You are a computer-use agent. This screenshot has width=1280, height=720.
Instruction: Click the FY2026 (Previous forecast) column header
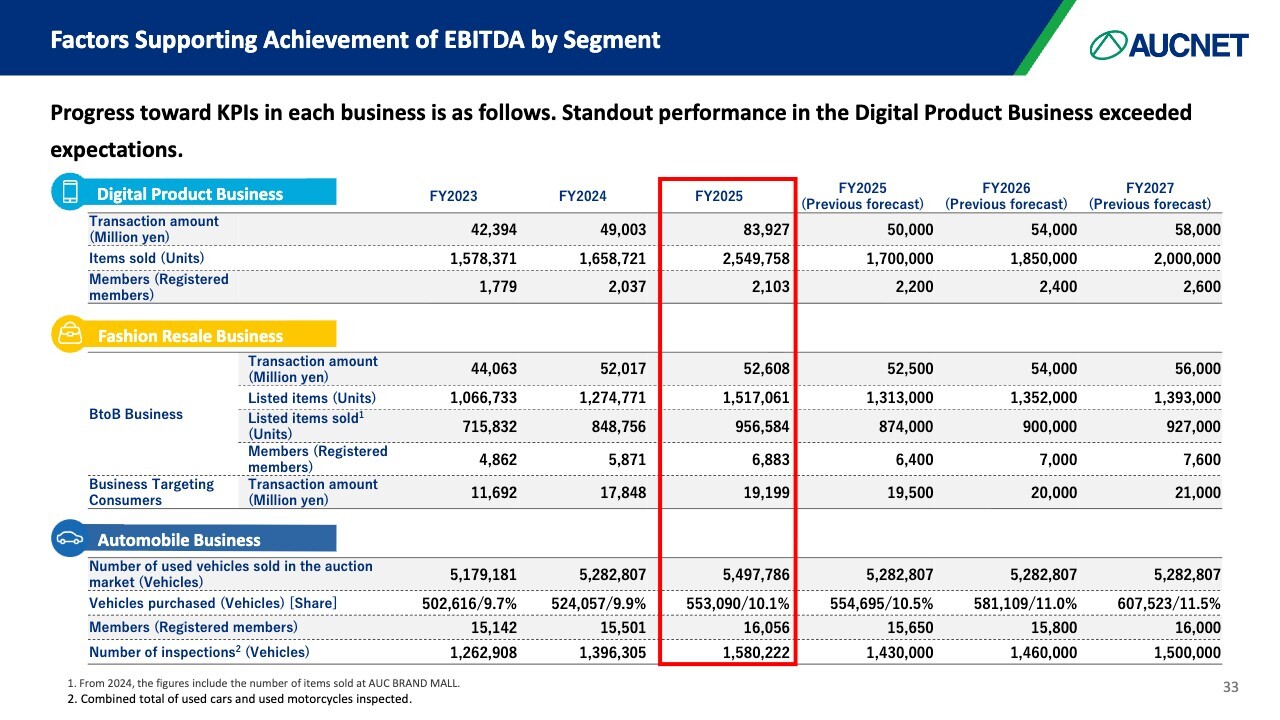tap(1006, 196)
